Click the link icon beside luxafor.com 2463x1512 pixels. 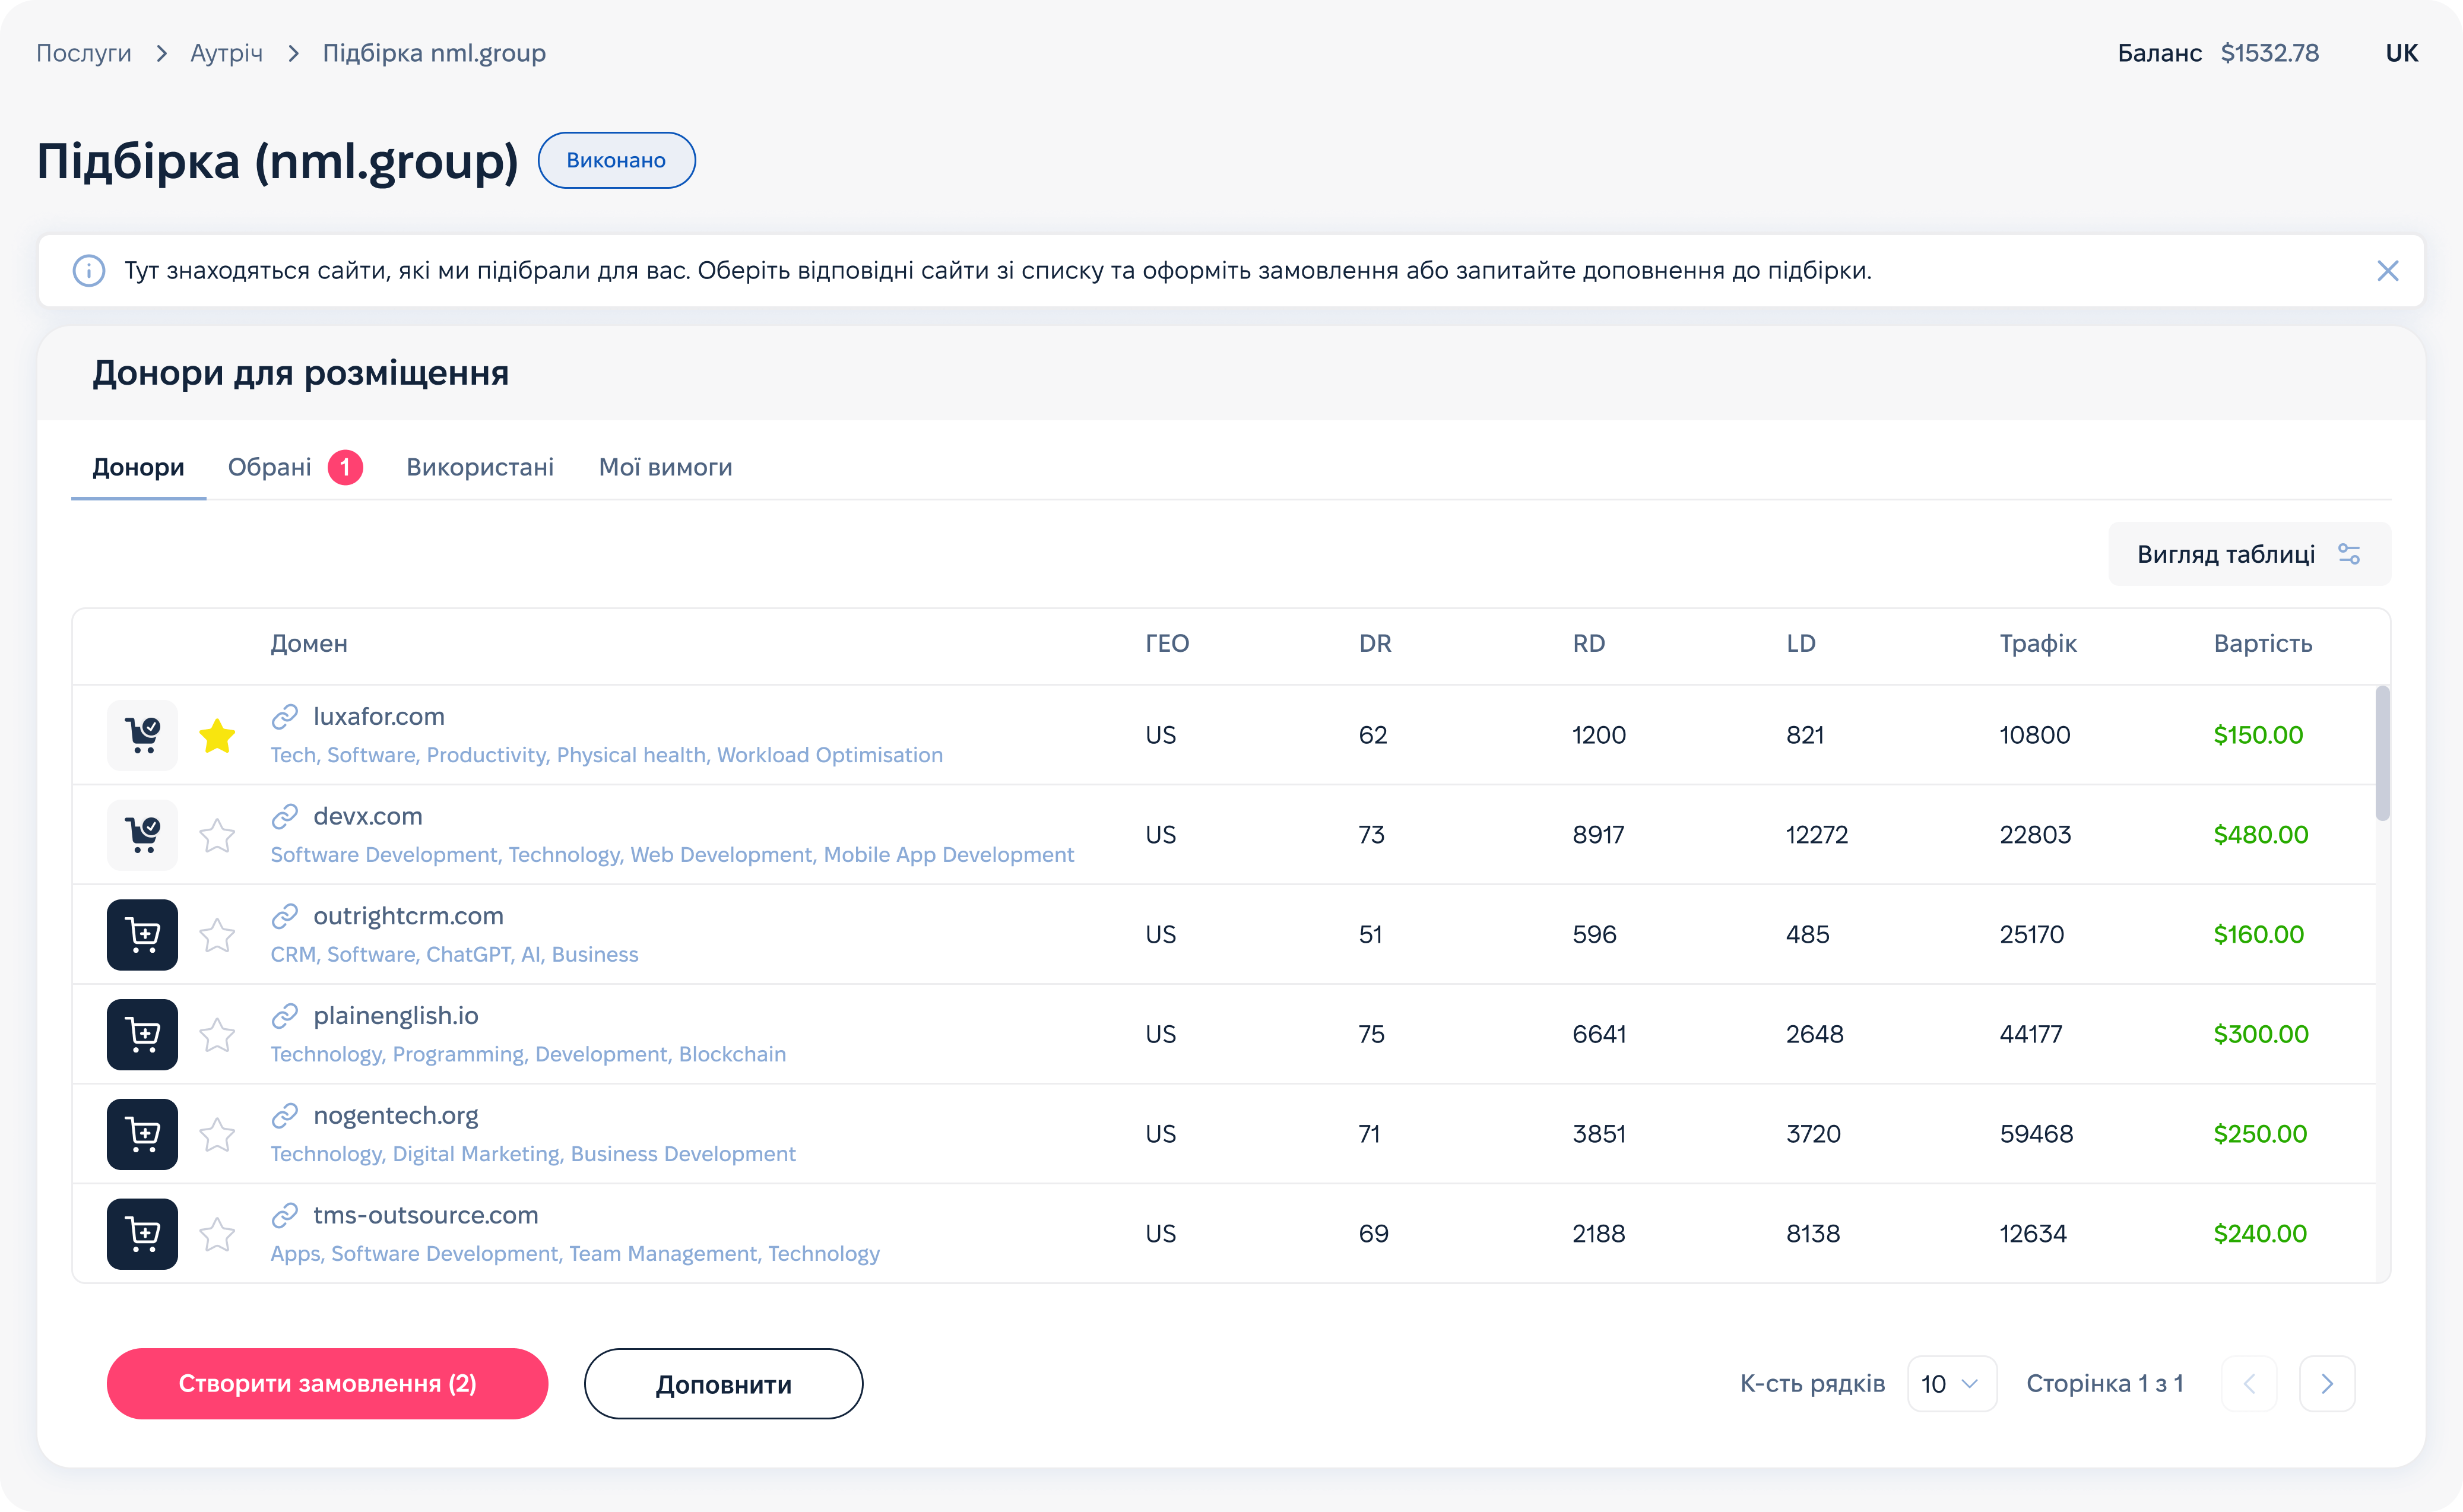[x=285, y=716]
